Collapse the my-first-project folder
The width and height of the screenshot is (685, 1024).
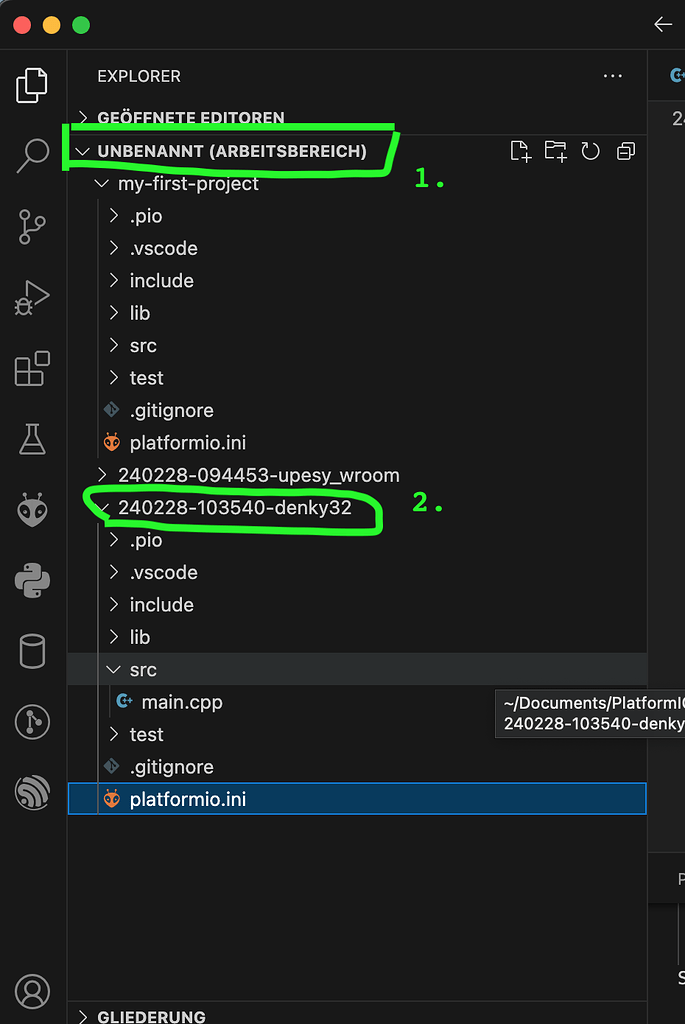pos(188,184)
